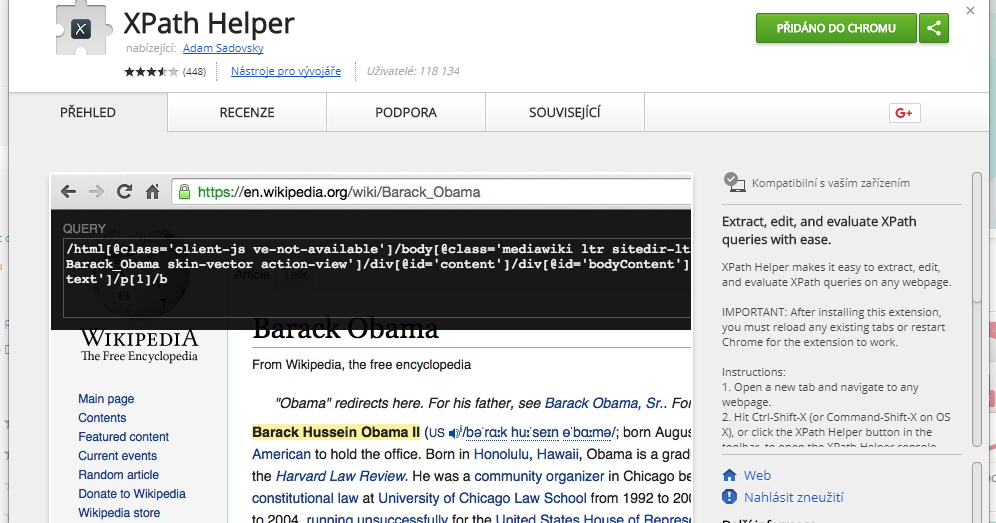Image resolution: width=996 pixels, height=523 pixels.
Task: Click Random article in the Wikipedia sidebar
Action: [118, 475]
